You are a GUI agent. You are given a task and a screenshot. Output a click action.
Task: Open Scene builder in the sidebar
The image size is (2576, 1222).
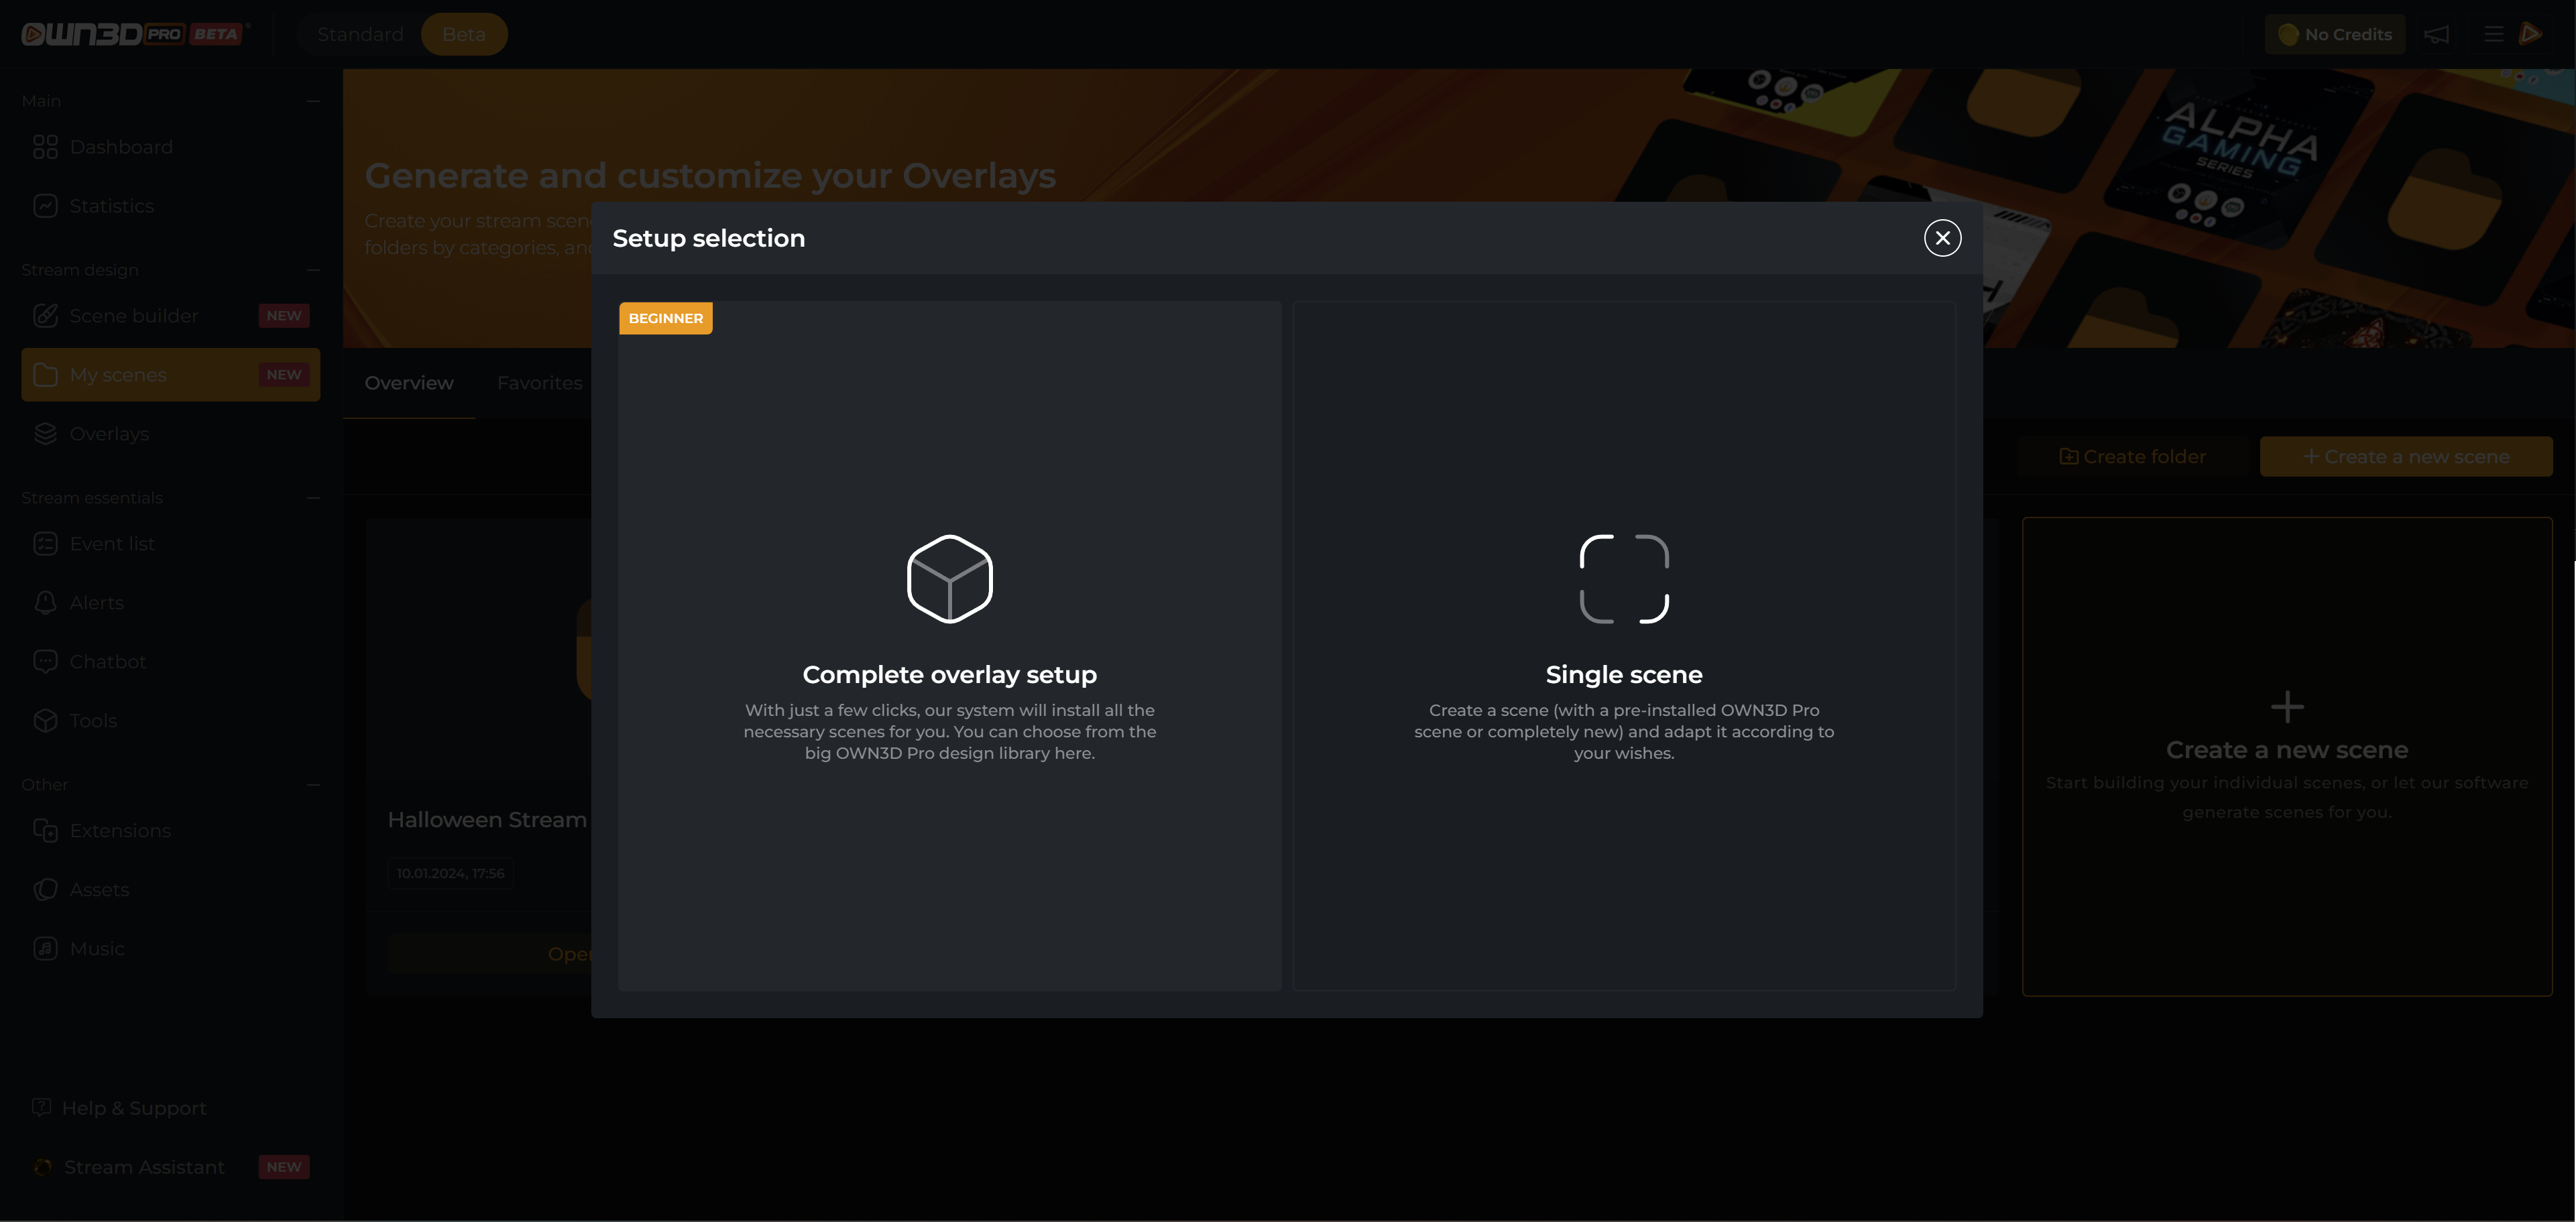click(134, 316)
